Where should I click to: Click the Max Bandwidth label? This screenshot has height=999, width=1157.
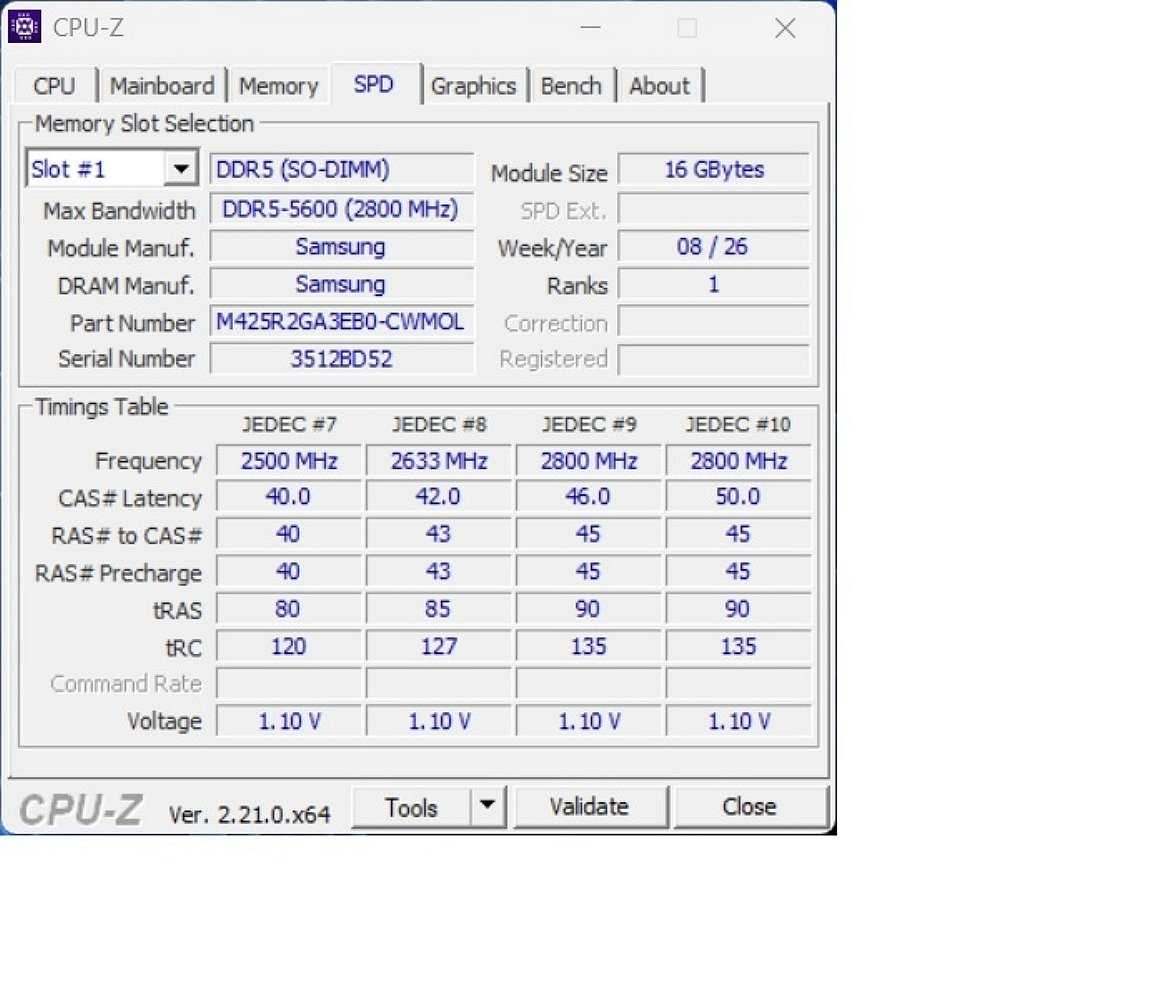[x=120, y=211]
